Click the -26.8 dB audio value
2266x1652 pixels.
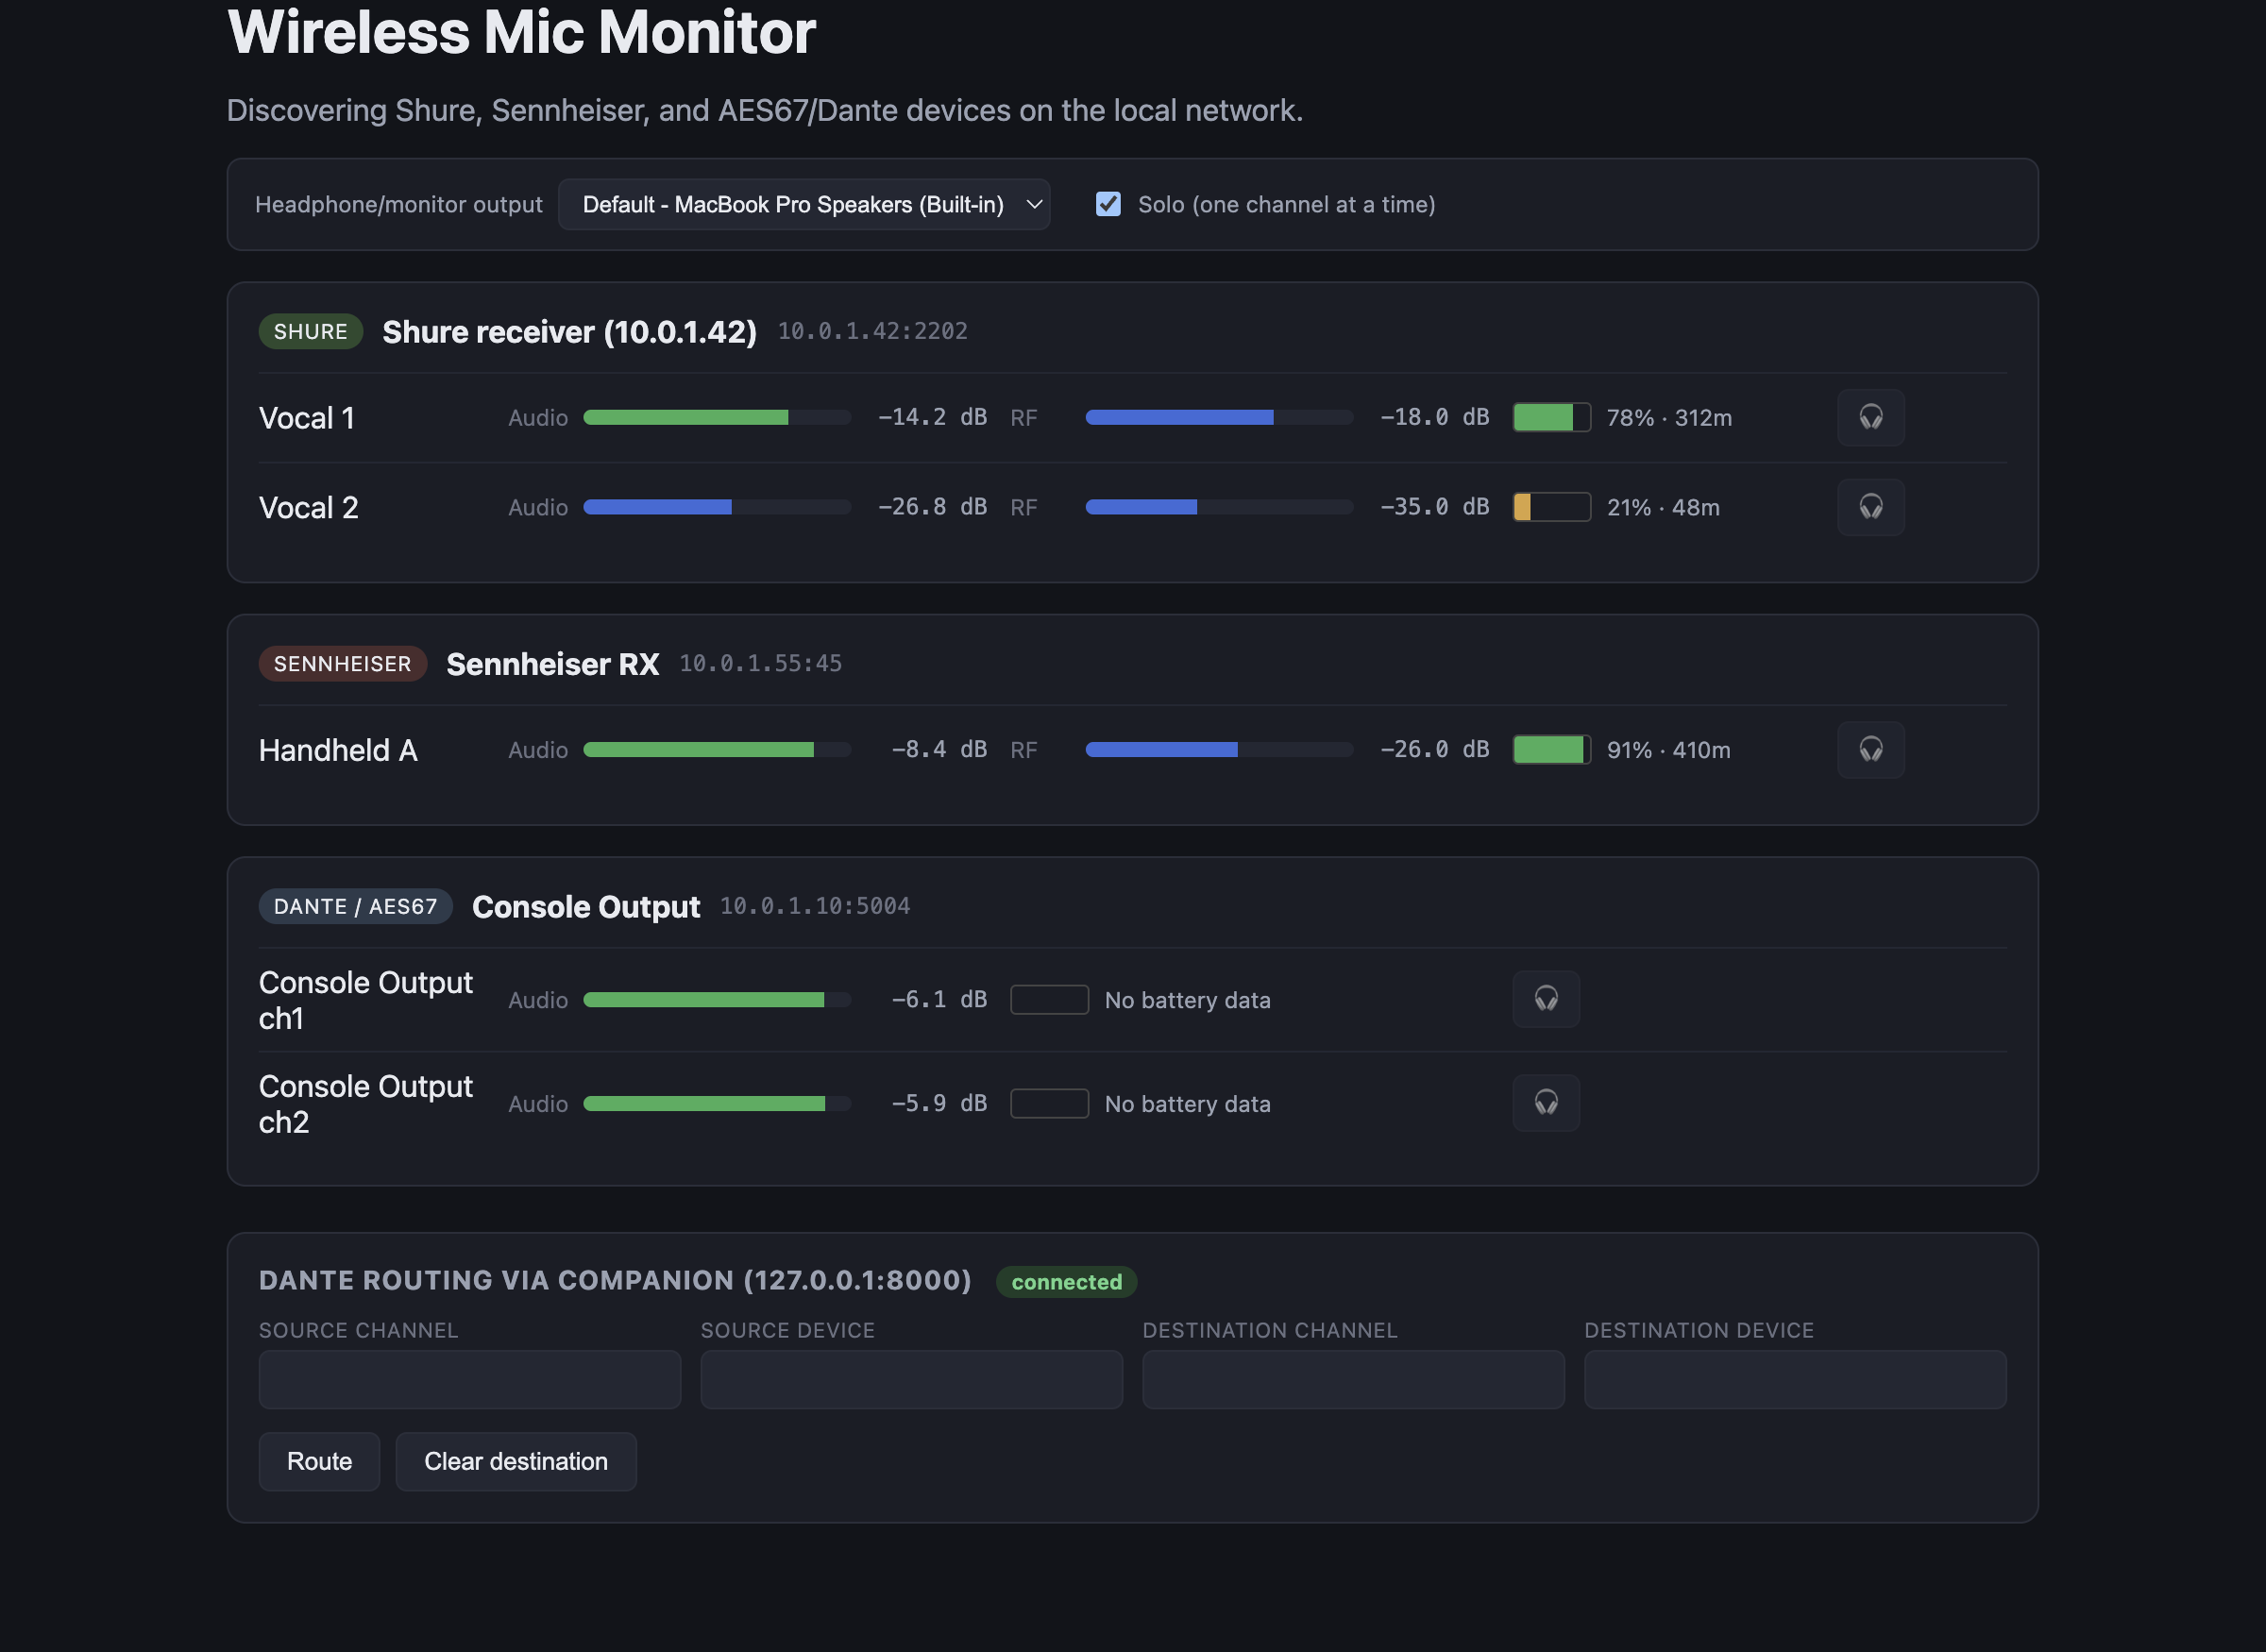pyautogui.click(x=932, y=507)
